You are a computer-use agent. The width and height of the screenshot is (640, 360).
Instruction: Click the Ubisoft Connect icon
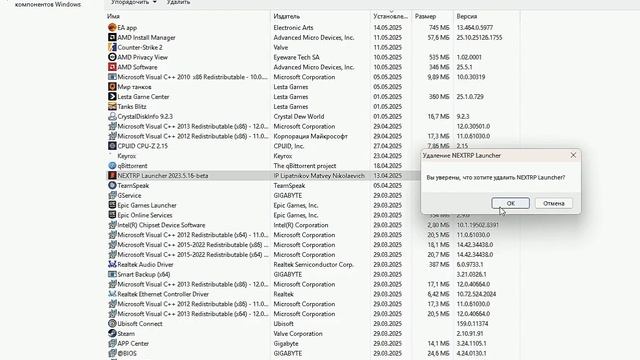[112, 324]
